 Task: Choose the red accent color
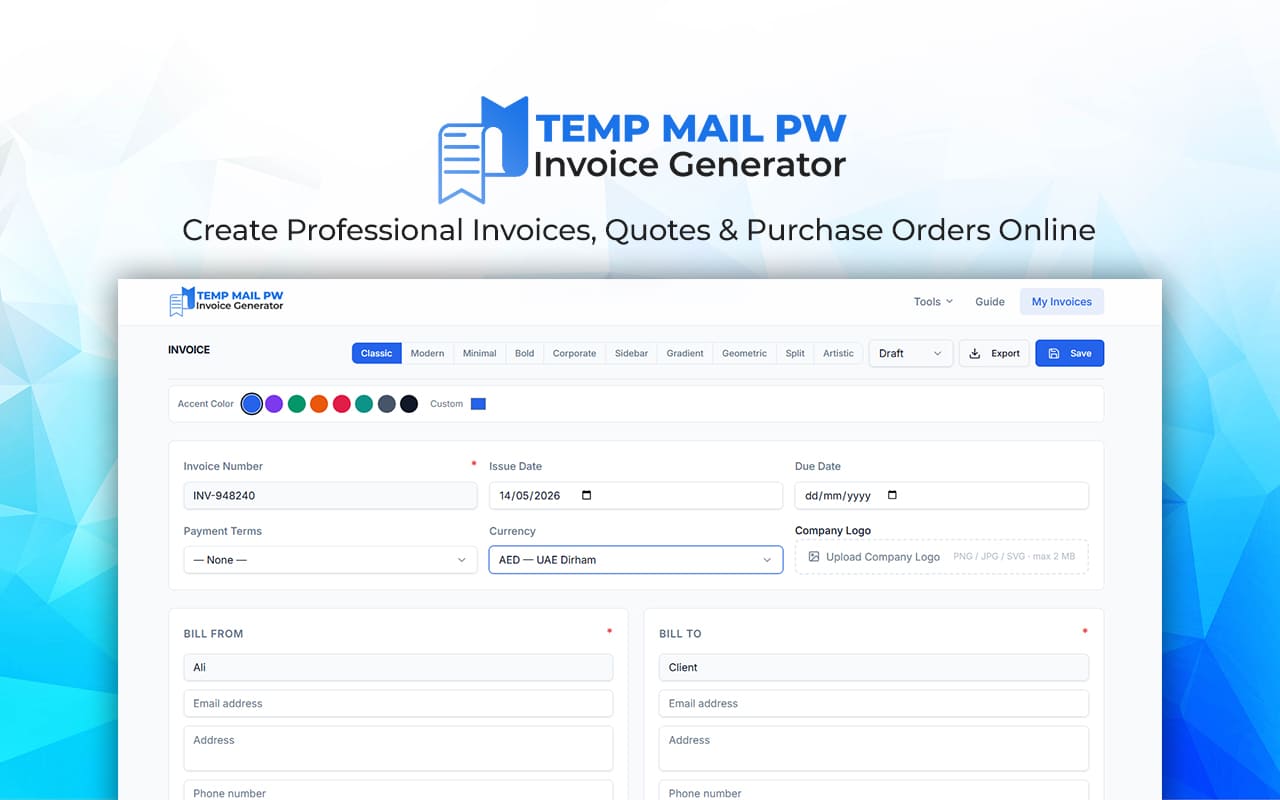click(342, 404)
